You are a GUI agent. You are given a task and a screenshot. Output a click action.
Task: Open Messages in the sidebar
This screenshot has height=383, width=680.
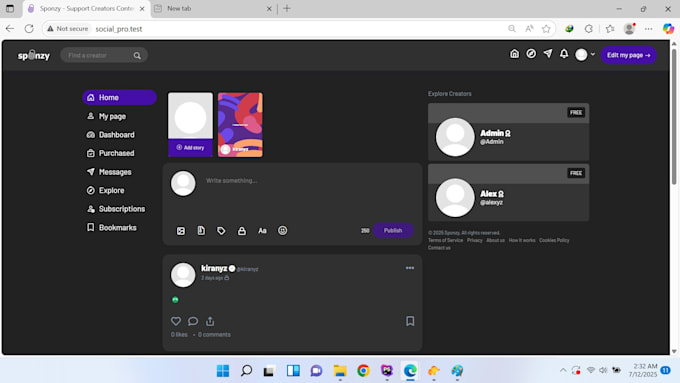coord(109,172)
